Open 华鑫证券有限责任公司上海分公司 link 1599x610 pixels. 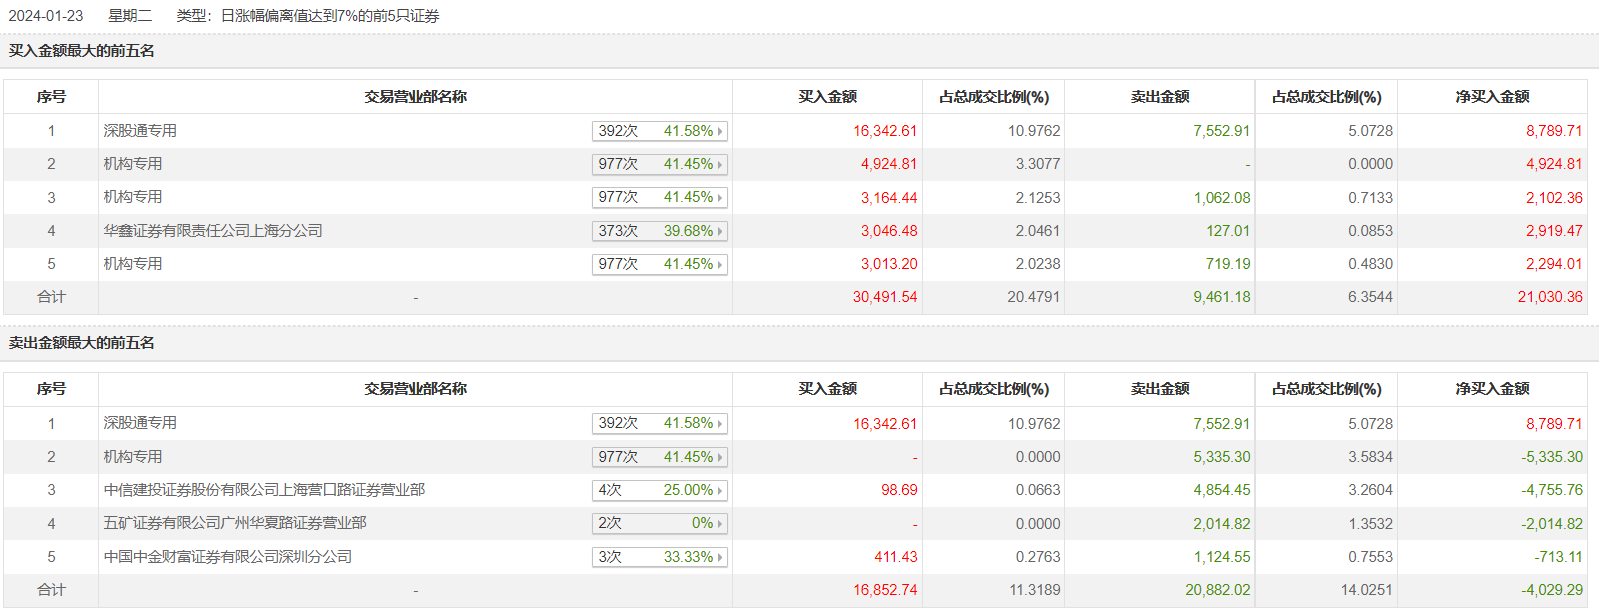click(213, 231)
